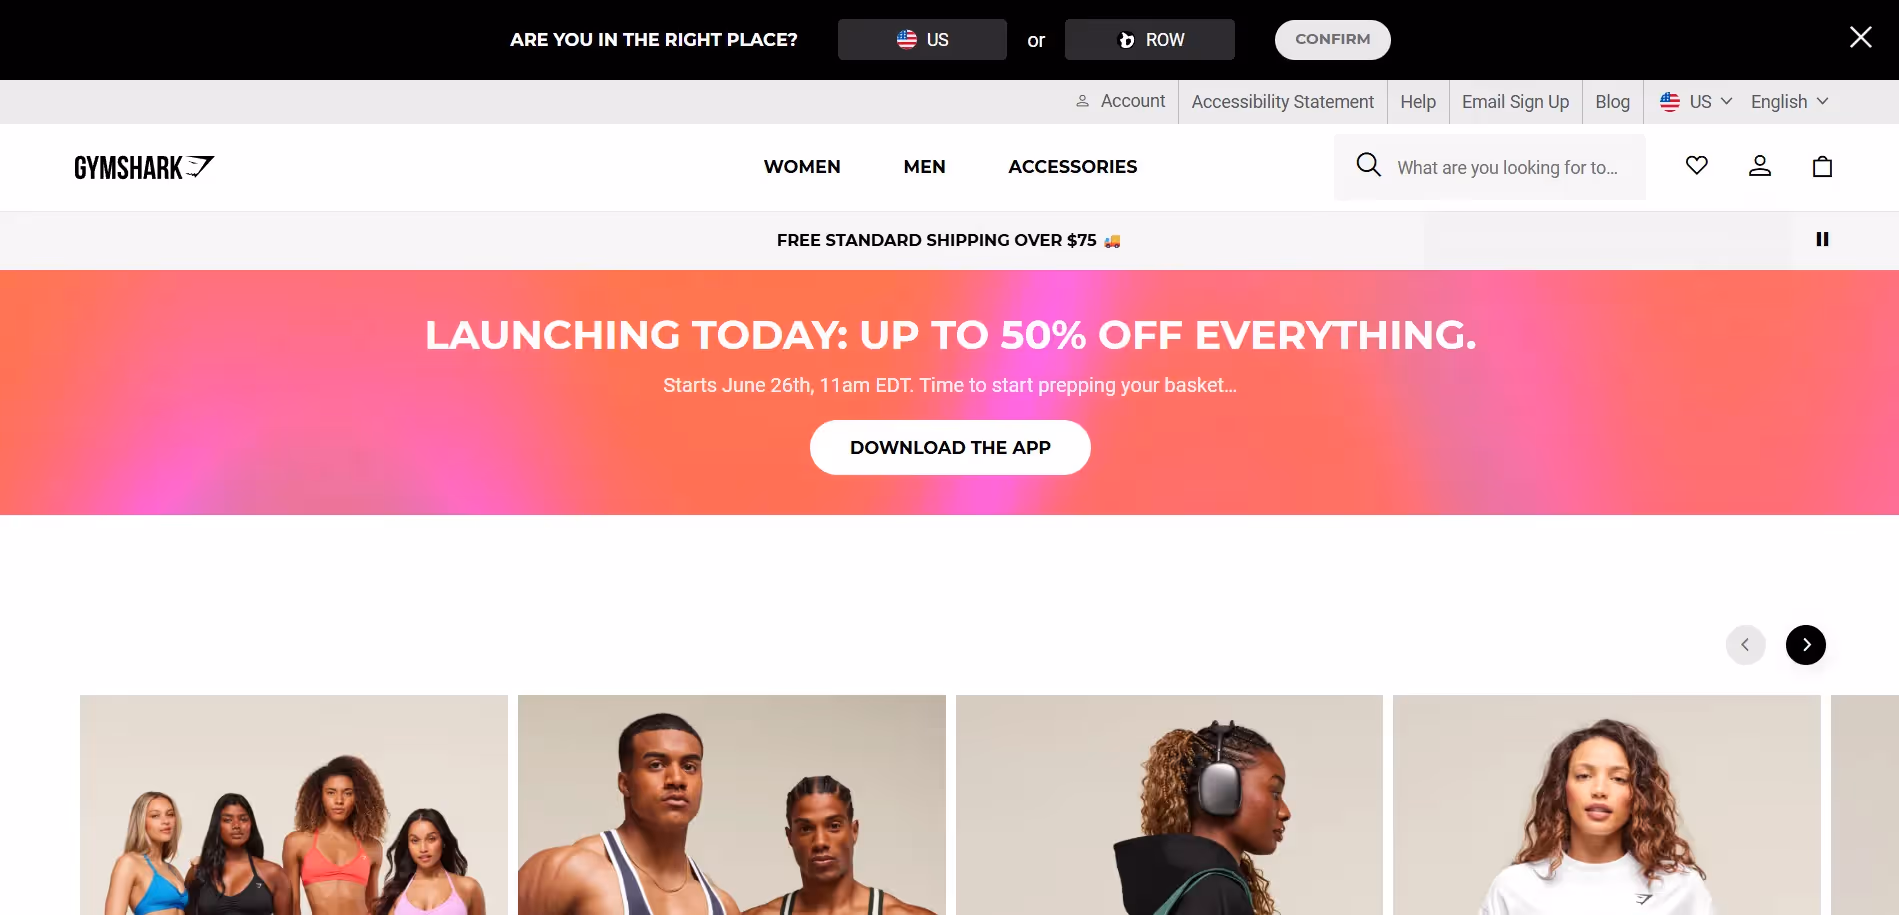
Task: Open the Accessibility Statement link
Action: pos(1282,102)
